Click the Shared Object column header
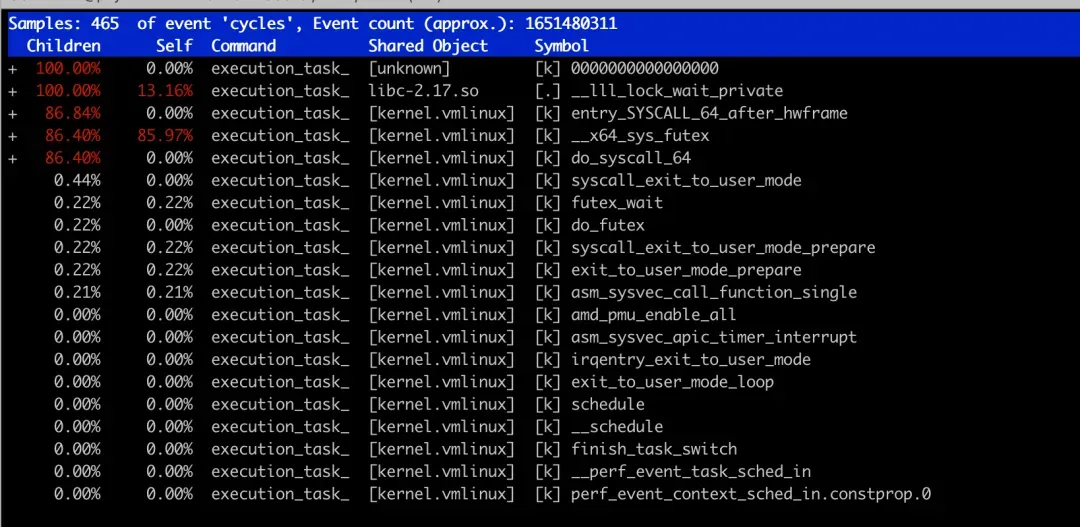The height and width of the screenshot is (527, 1080). click(428, 46)
